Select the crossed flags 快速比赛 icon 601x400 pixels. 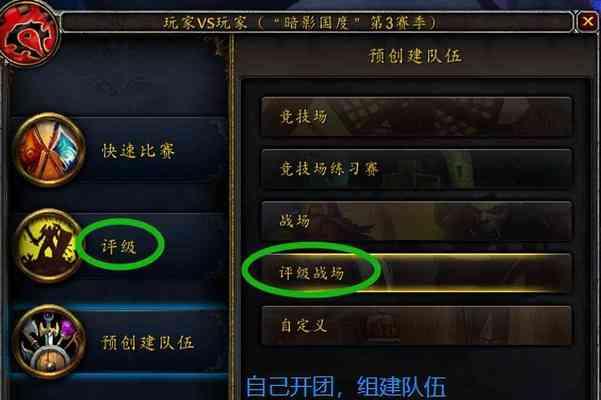[x=50, y=150]
